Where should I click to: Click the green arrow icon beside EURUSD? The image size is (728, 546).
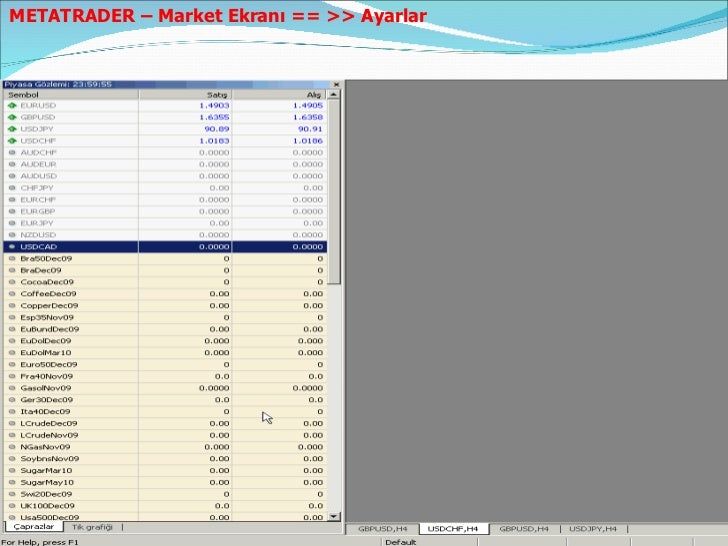tap(12, 105)
